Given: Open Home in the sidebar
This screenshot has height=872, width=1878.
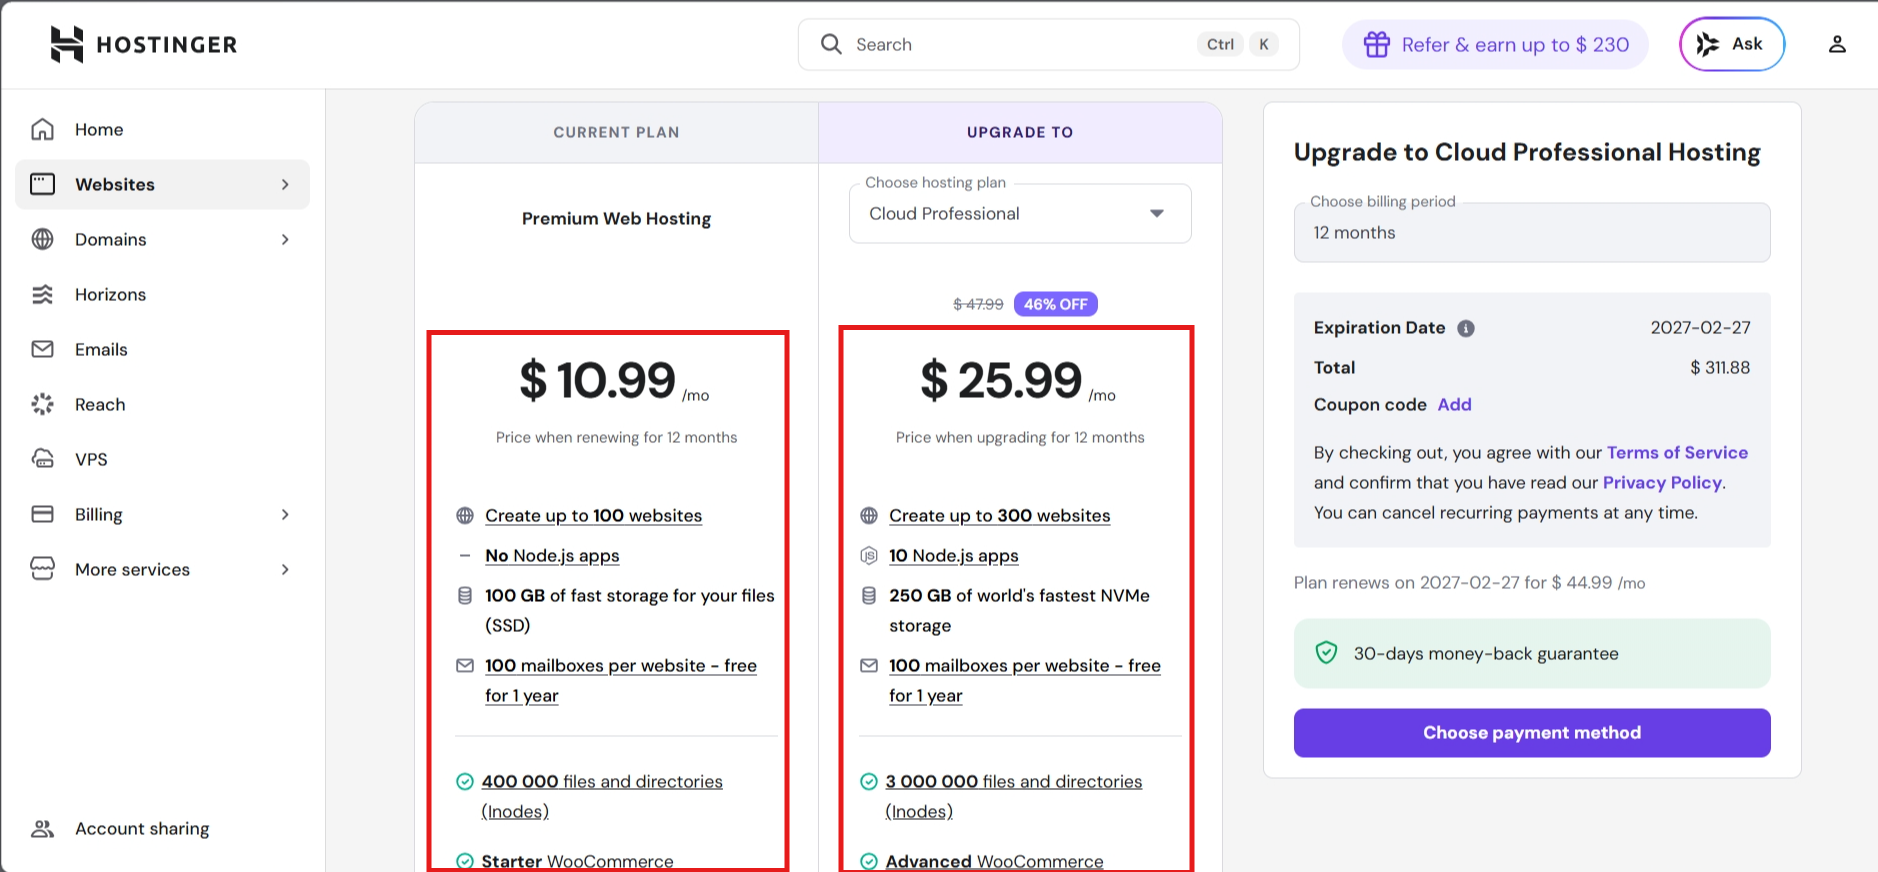Looking at the screenshot, I should tap(162, 129).
